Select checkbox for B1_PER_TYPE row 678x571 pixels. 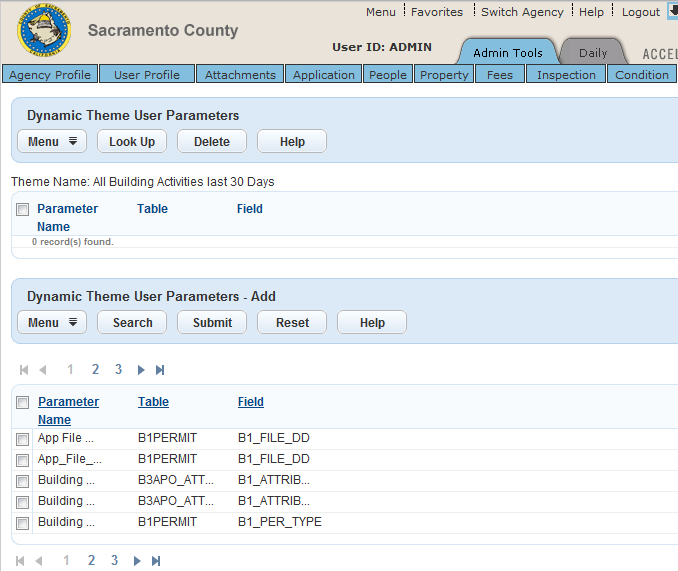(x=22, y=522)
